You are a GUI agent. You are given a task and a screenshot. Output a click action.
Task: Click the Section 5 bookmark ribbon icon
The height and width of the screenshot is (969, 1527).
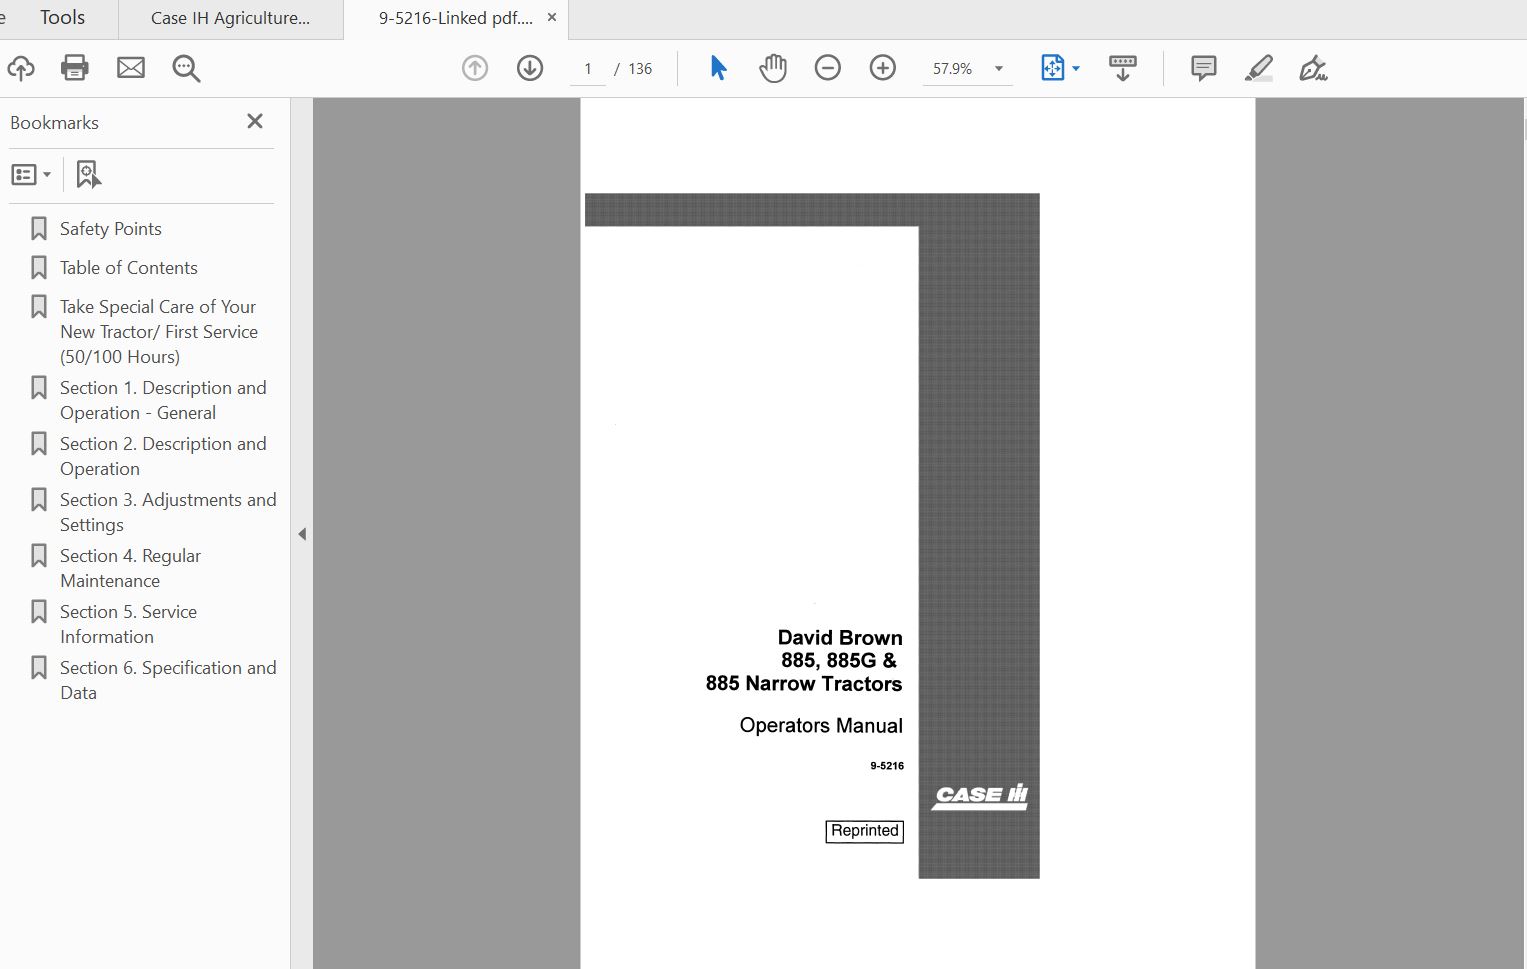39,612
